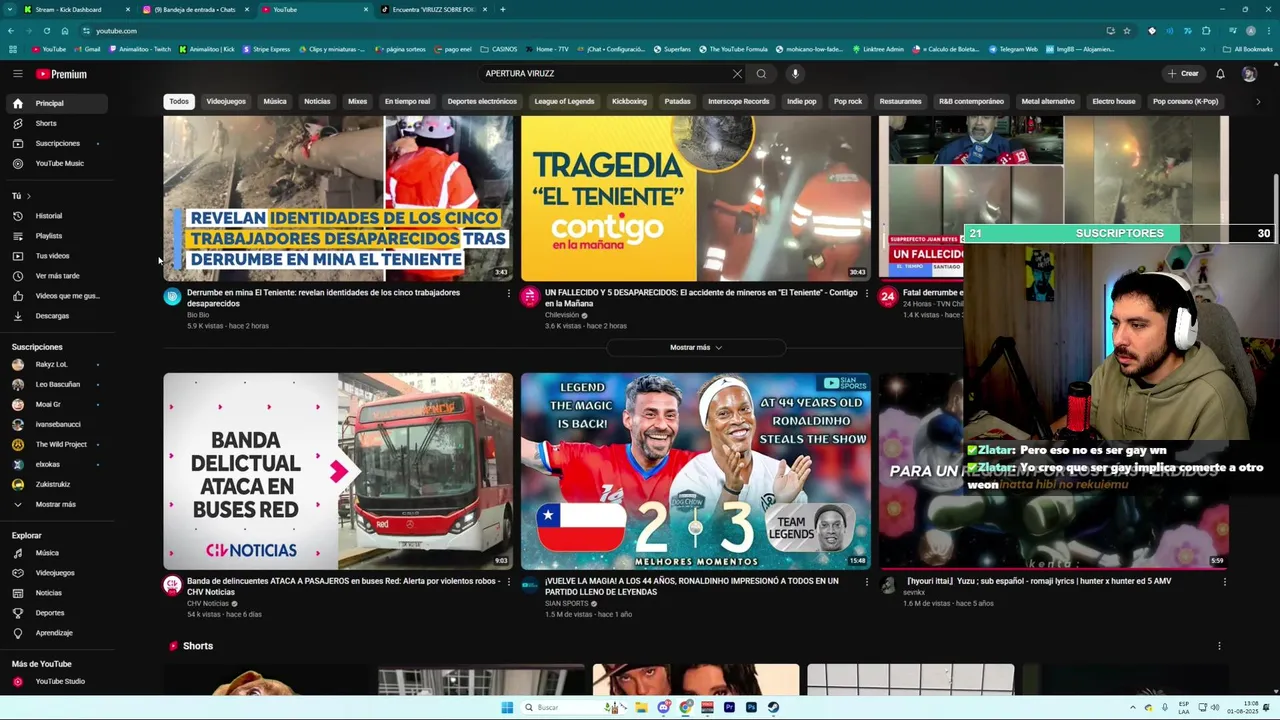Screen dimensions: 1280x720
Task: Play Derrumbe en mina El Teniente thumbnail
Action: pos(338,199)
